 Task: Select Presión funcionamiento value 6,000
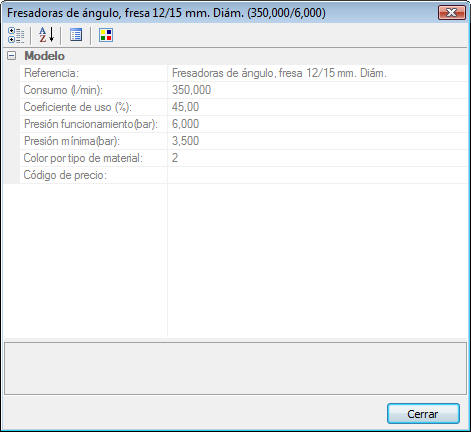point(317,124)
